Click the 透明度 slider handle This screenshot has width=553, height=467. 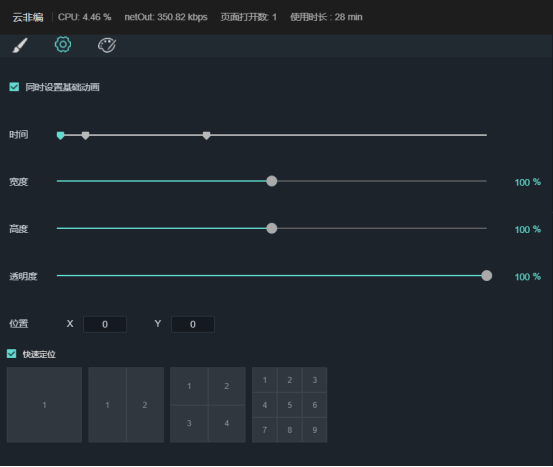click(x=487, y=276)
